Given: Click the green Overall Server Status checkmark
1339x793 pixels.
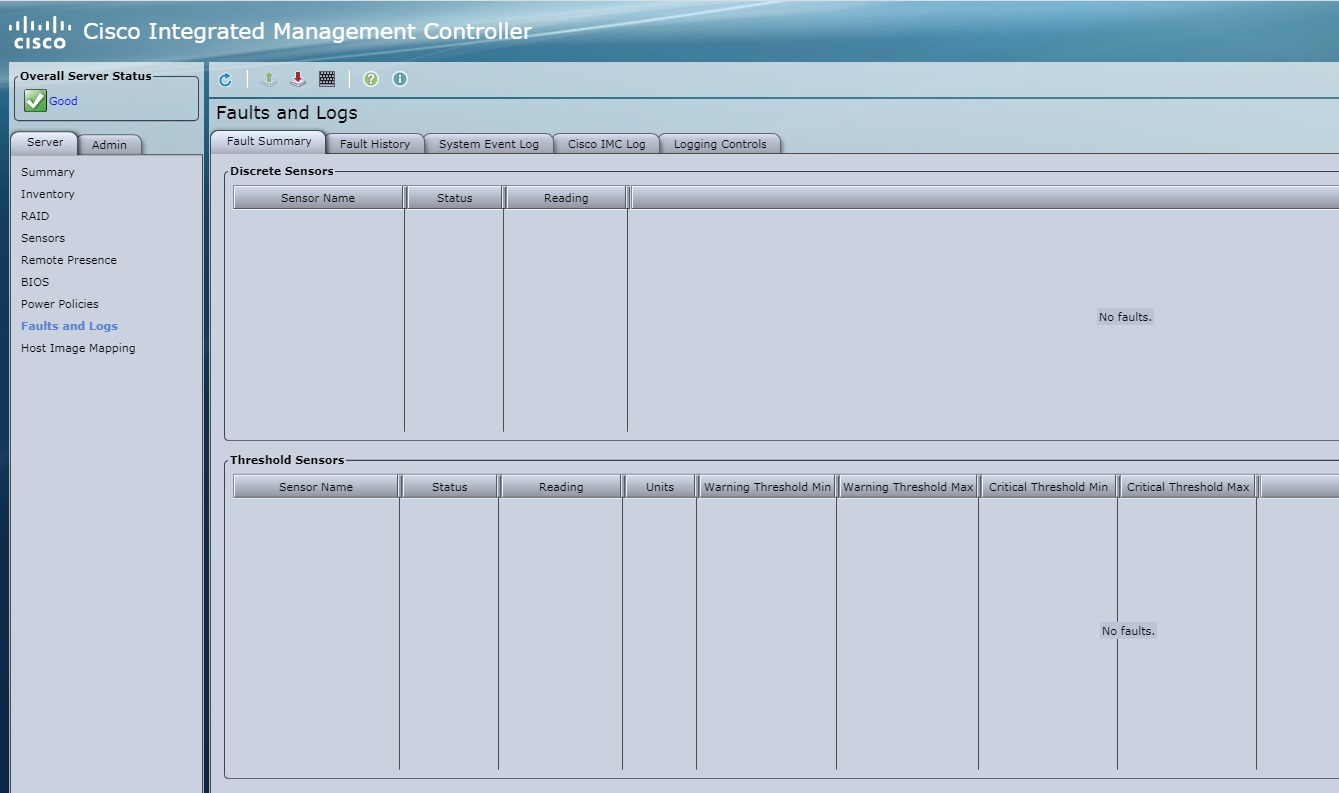Looking at the screenshot, I should pyautogui.click(x=35, y=101).
